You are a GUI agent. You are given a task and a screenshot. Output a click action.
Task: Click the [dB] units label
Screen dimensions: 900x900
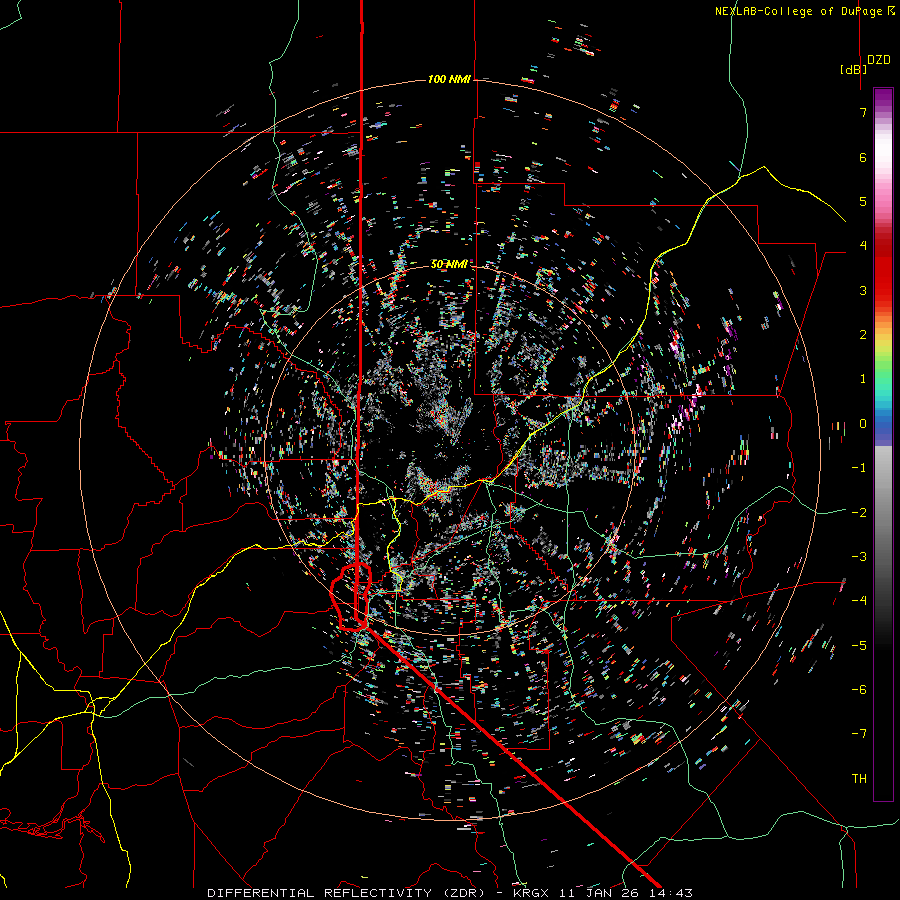(854, 69)
